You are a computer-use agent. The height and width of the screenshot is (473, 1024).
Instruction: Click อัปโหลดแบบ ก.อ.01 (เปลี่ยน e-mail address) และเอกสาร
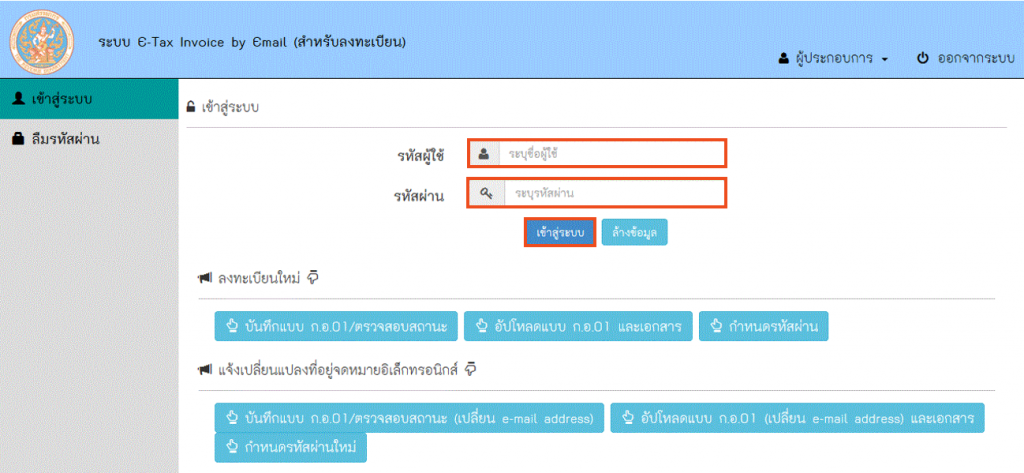tap(797, 417)
